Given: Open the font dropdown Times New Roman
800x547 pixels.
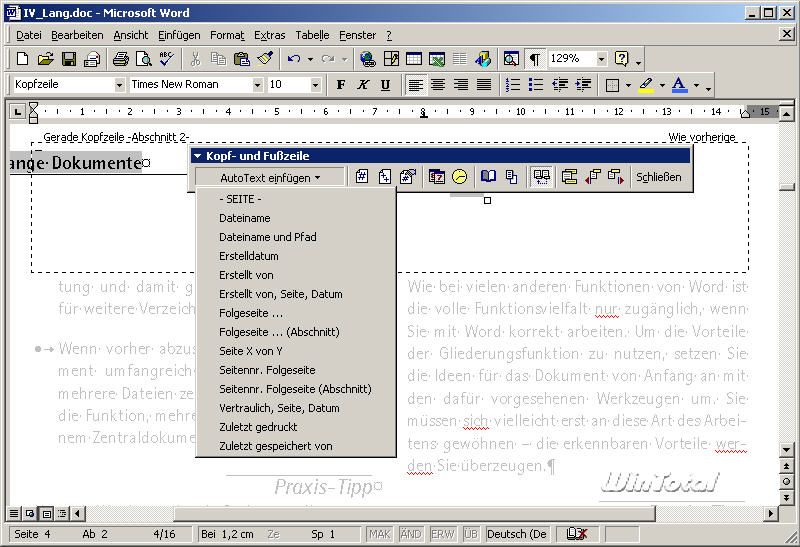Looking at the screenshot, I should [x=258, y=85].
